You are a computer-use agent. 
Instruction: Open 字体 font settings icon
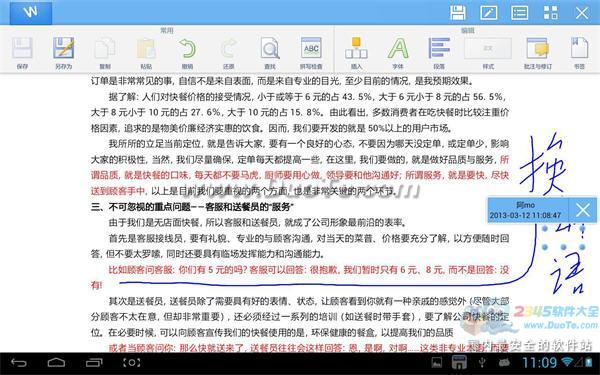[x=398, y=53]
